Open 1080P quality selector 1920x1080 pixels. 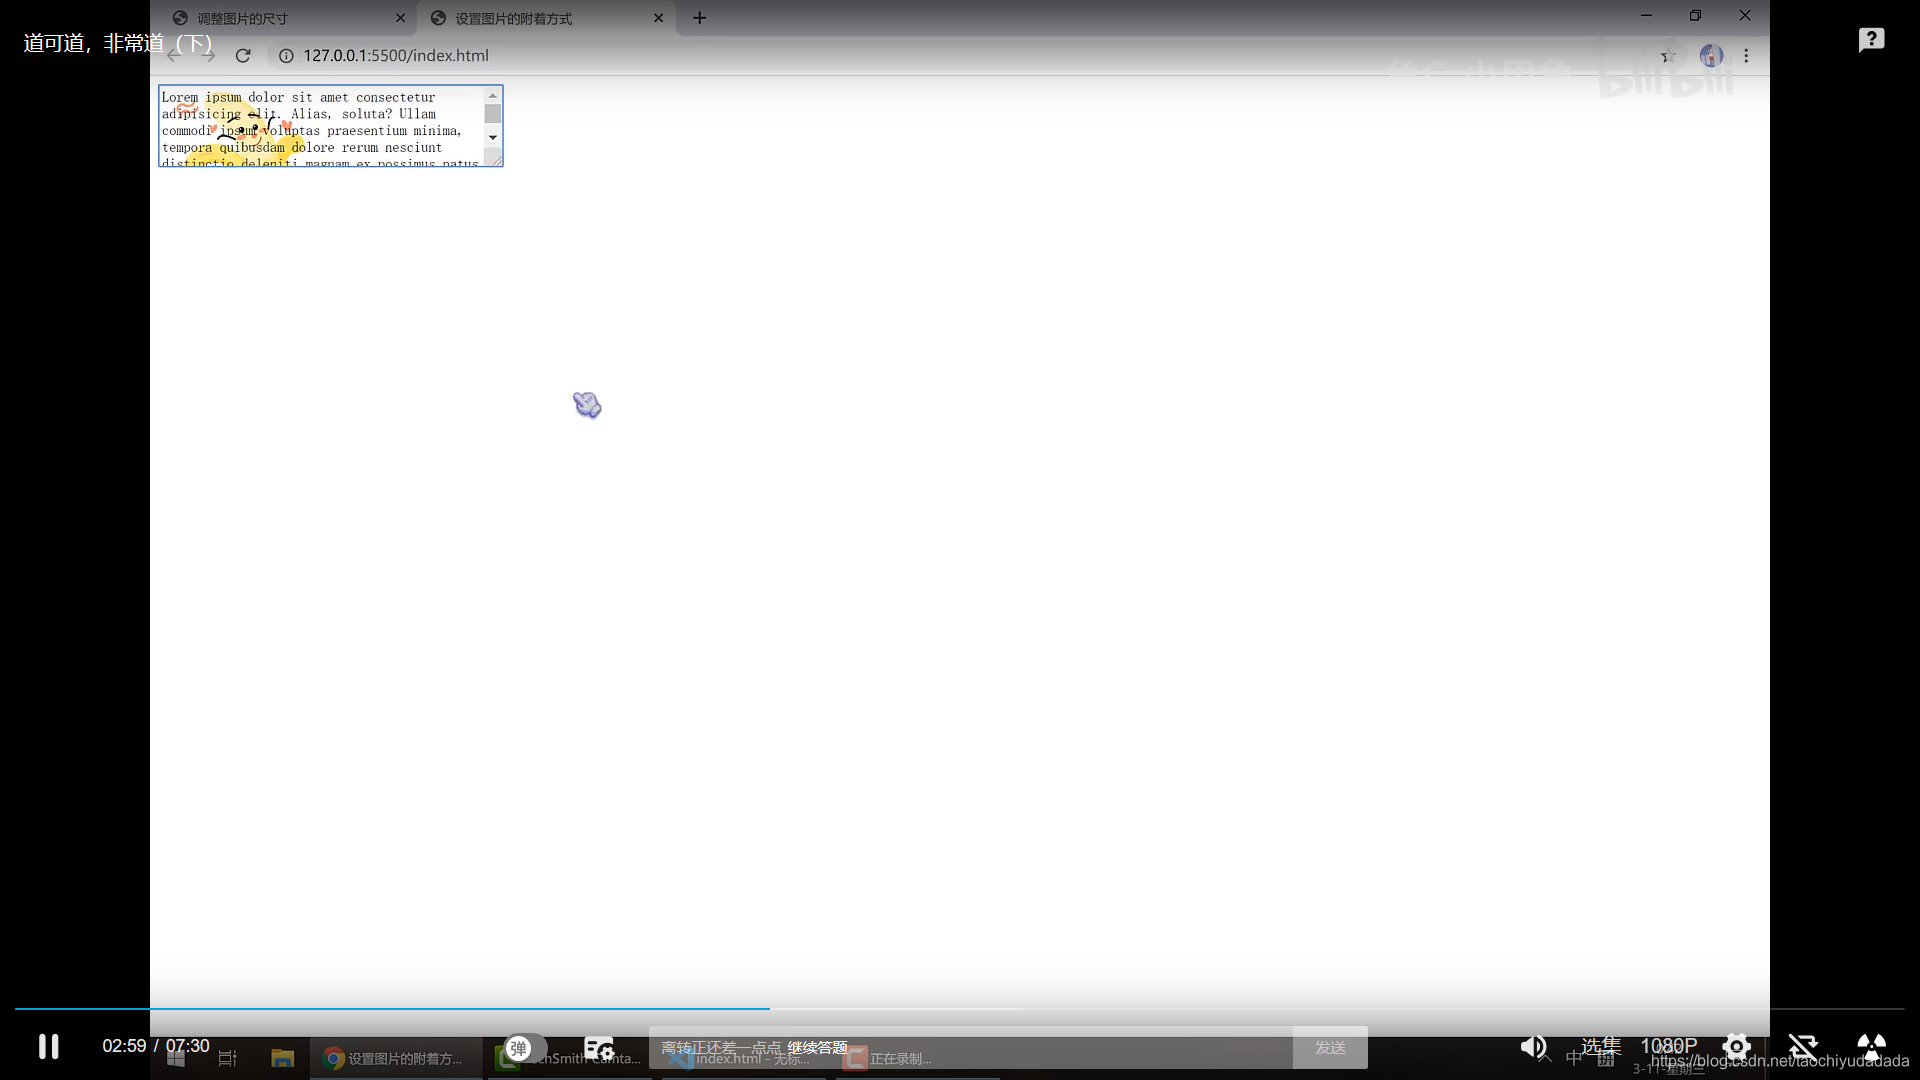click(x=1668, y=1046)
